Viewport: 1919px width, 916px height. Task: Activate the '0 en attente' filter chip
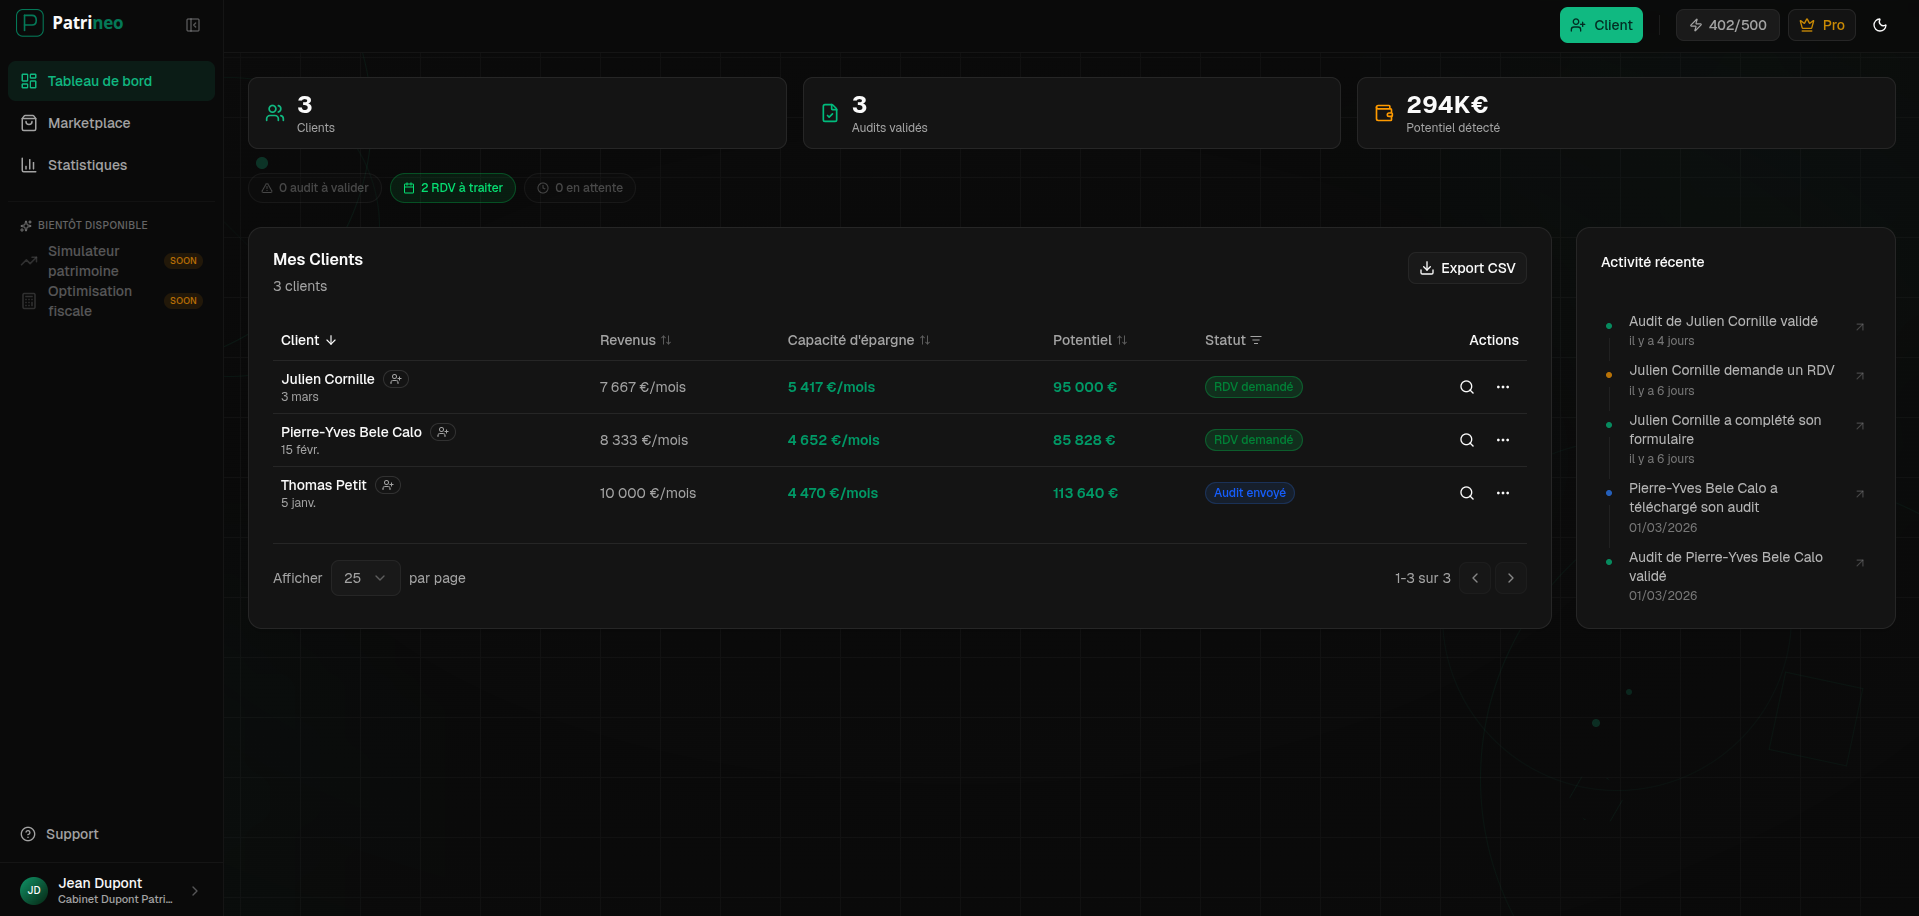[x=579, y=188]
